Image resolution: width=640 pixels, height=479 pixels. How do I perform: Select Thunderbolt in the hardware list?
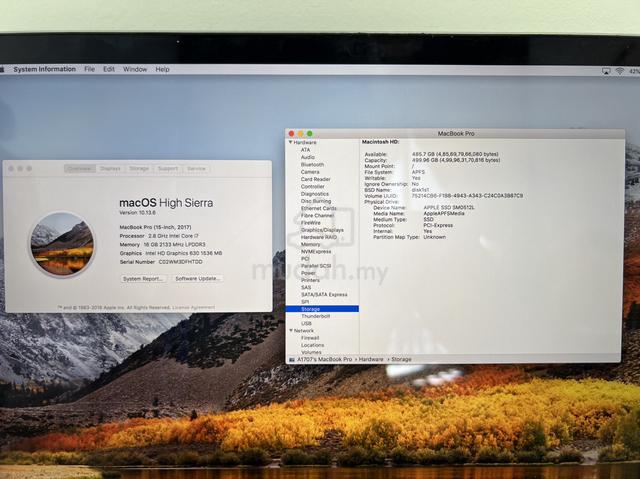[x=316, y=316]
